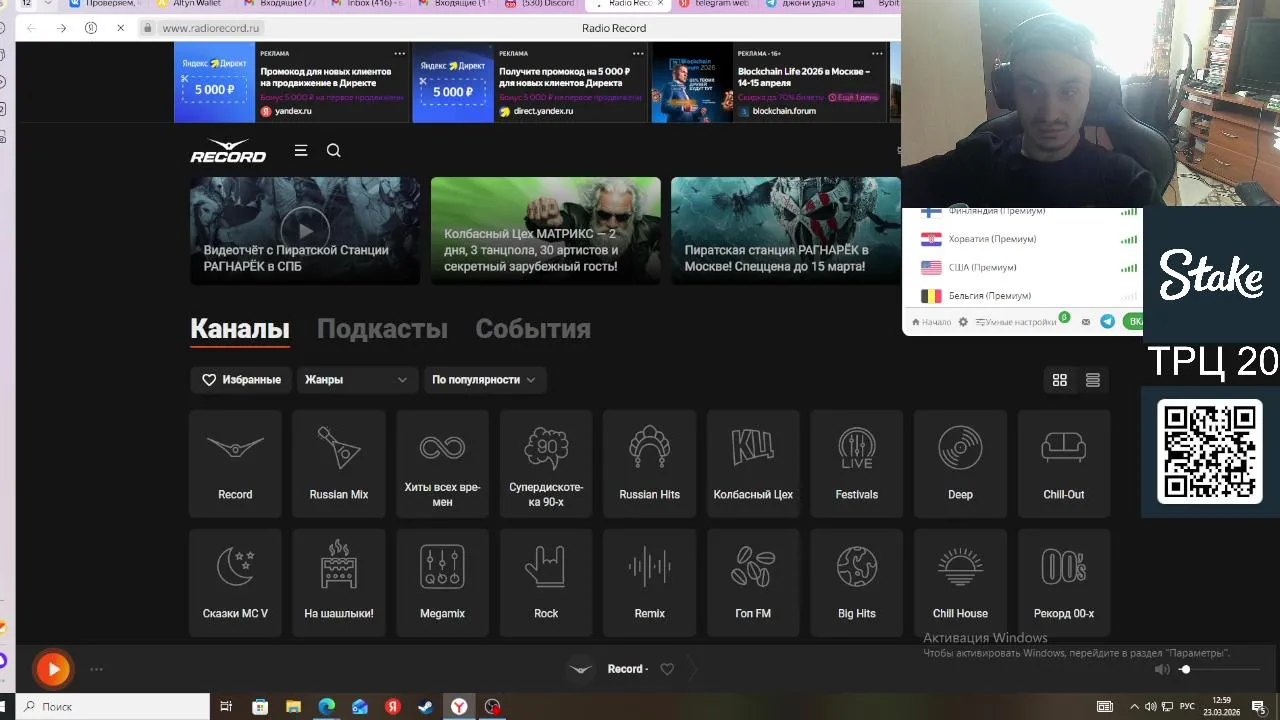Open the По популярности sort dropdown

click(485, 380)
